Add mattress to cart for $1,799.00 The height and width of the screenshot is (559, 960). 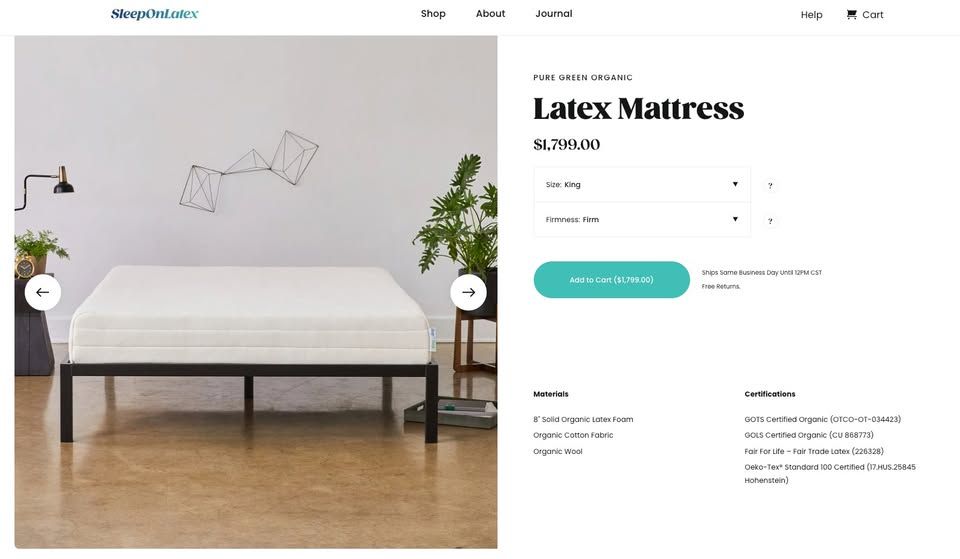(x=612, y=280)
